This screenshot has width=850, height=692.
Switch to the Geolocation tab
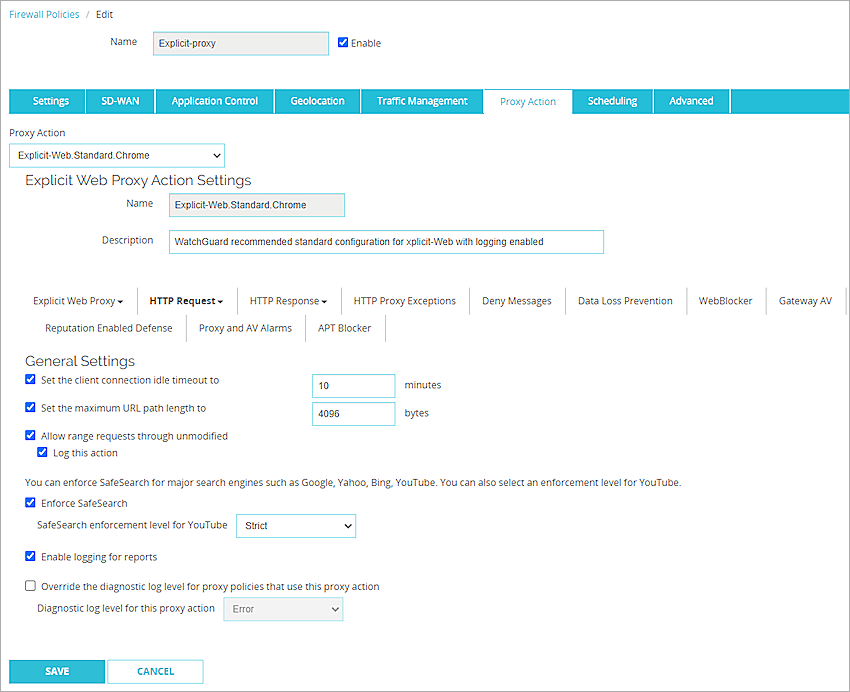point(319,101)
